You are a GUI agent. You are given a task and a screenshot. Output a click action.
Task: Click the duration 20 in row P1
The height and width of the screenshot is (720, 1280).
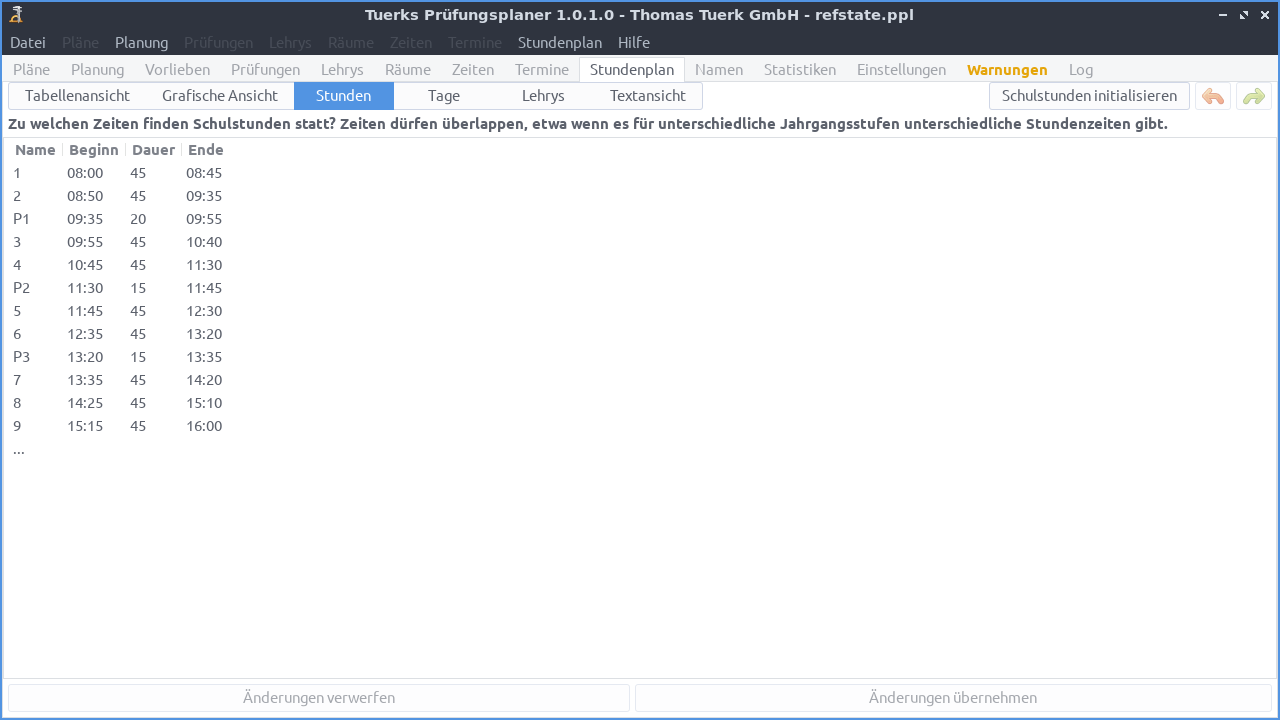pyautogui.click(x=138, y=219)
